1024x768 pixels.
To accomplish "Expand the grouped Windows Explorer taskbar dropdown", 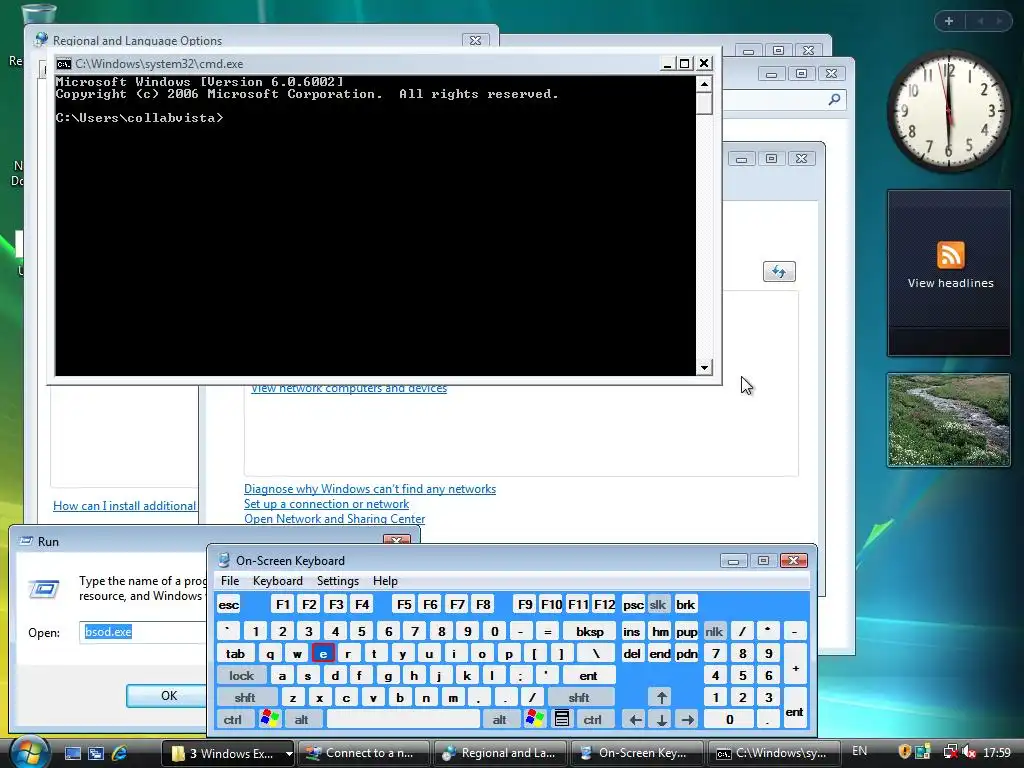I will 288,753.
